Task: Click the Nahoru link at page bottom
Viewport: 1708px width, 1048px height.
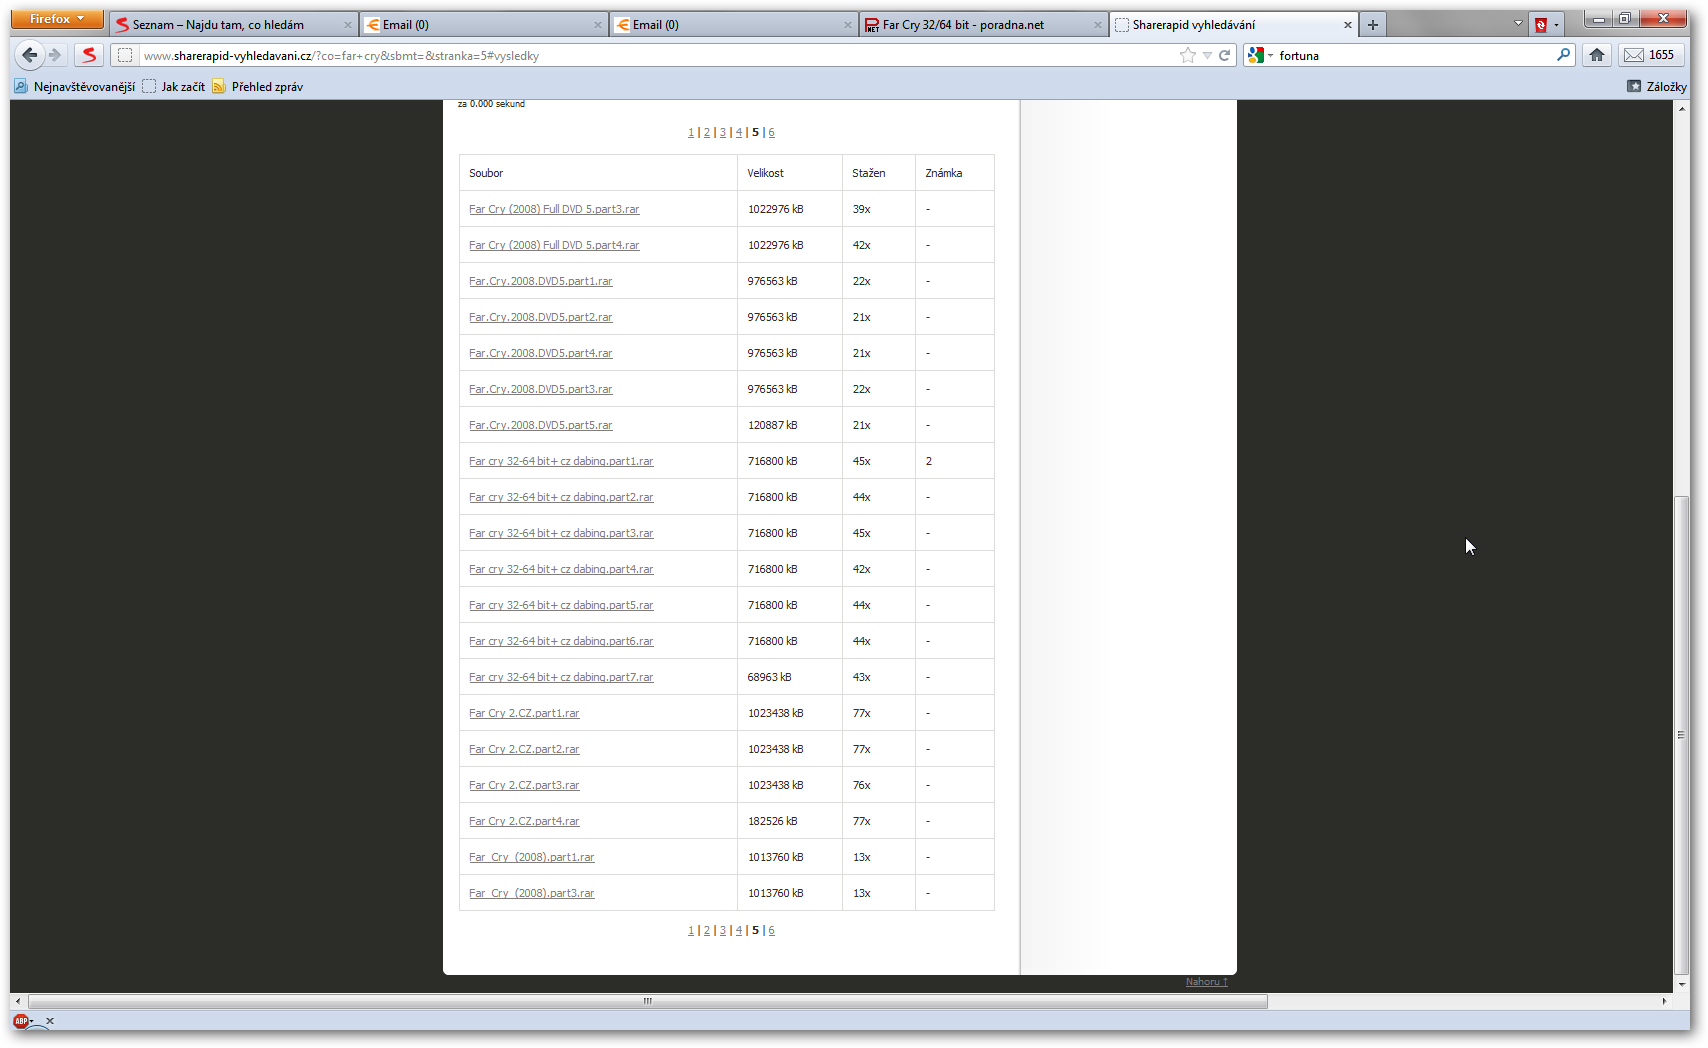Action: pyautogui.click(x=1206, y=982)
